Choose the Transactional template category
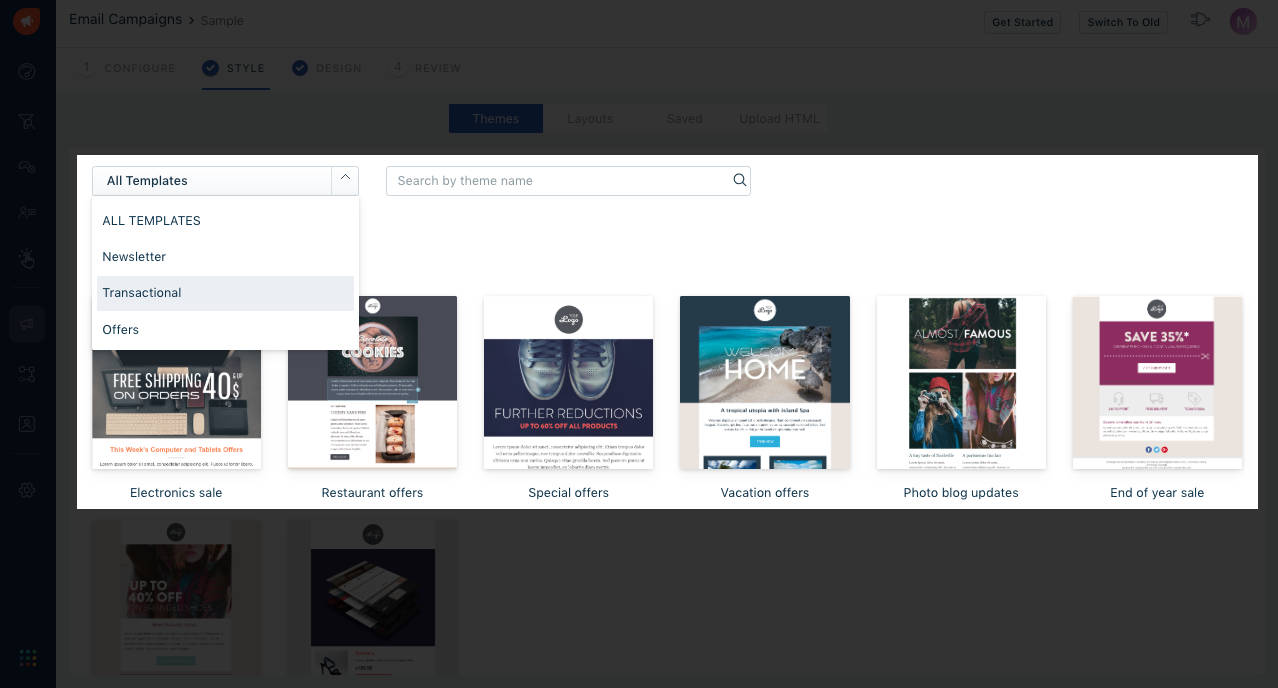Viewport: 1278px width, 688px height. coord(142,293)
